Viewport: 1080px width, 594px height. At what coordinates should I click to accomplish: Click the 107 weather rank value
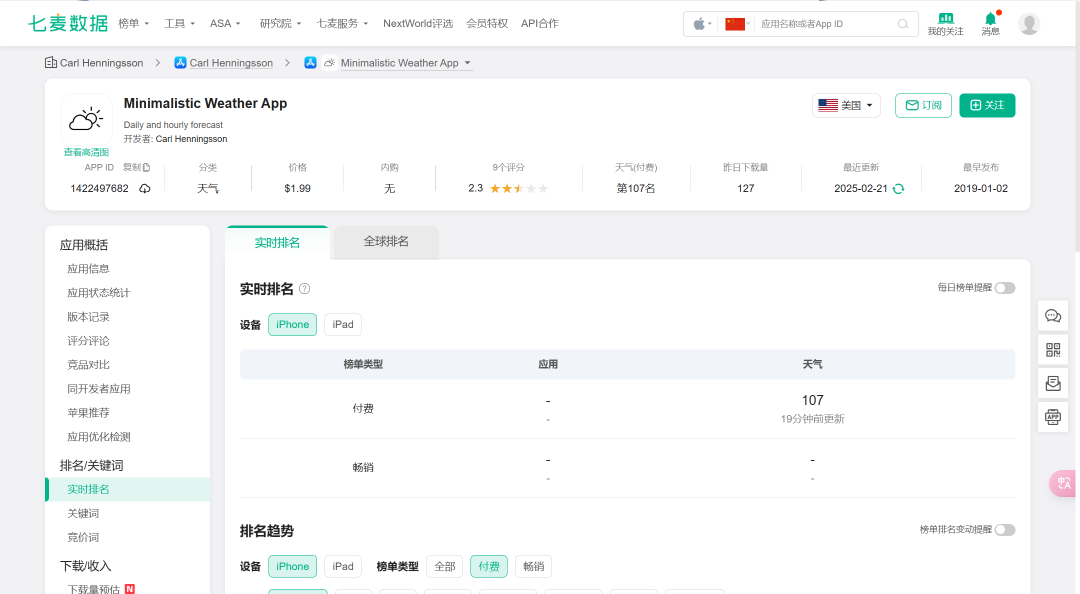[x=813, y=400]
